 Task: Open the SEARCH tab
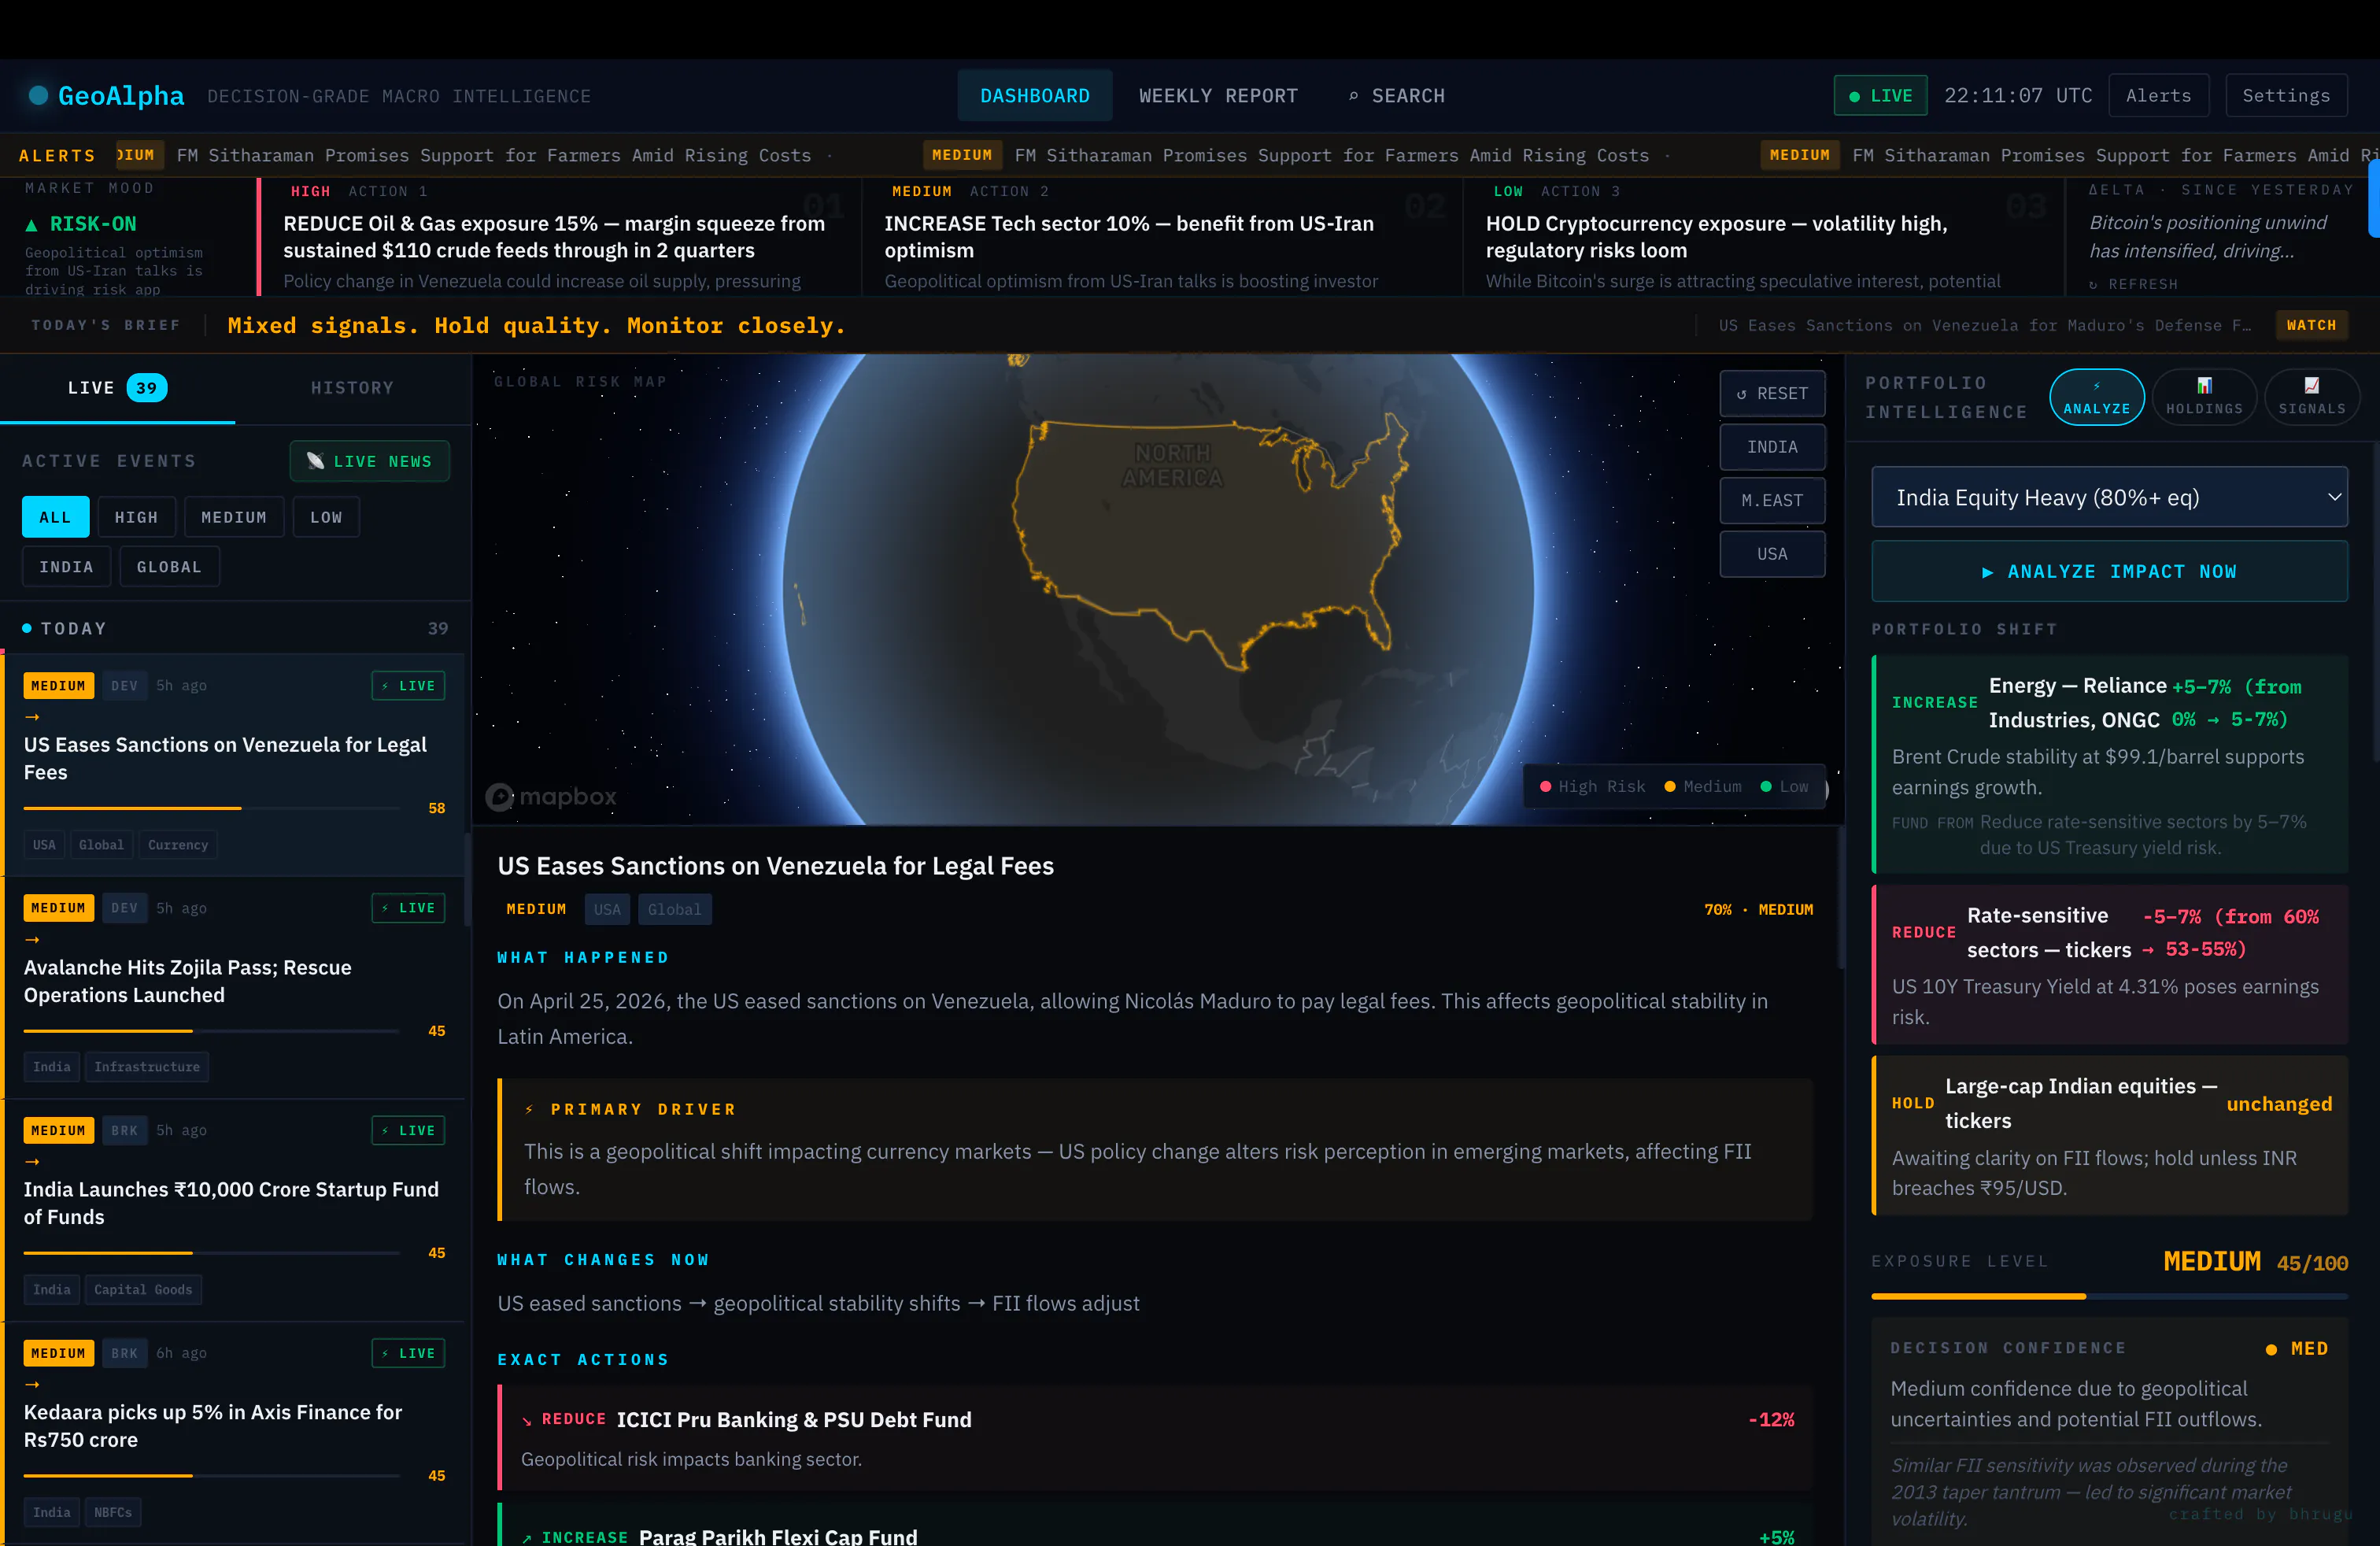click(1397, 96)
